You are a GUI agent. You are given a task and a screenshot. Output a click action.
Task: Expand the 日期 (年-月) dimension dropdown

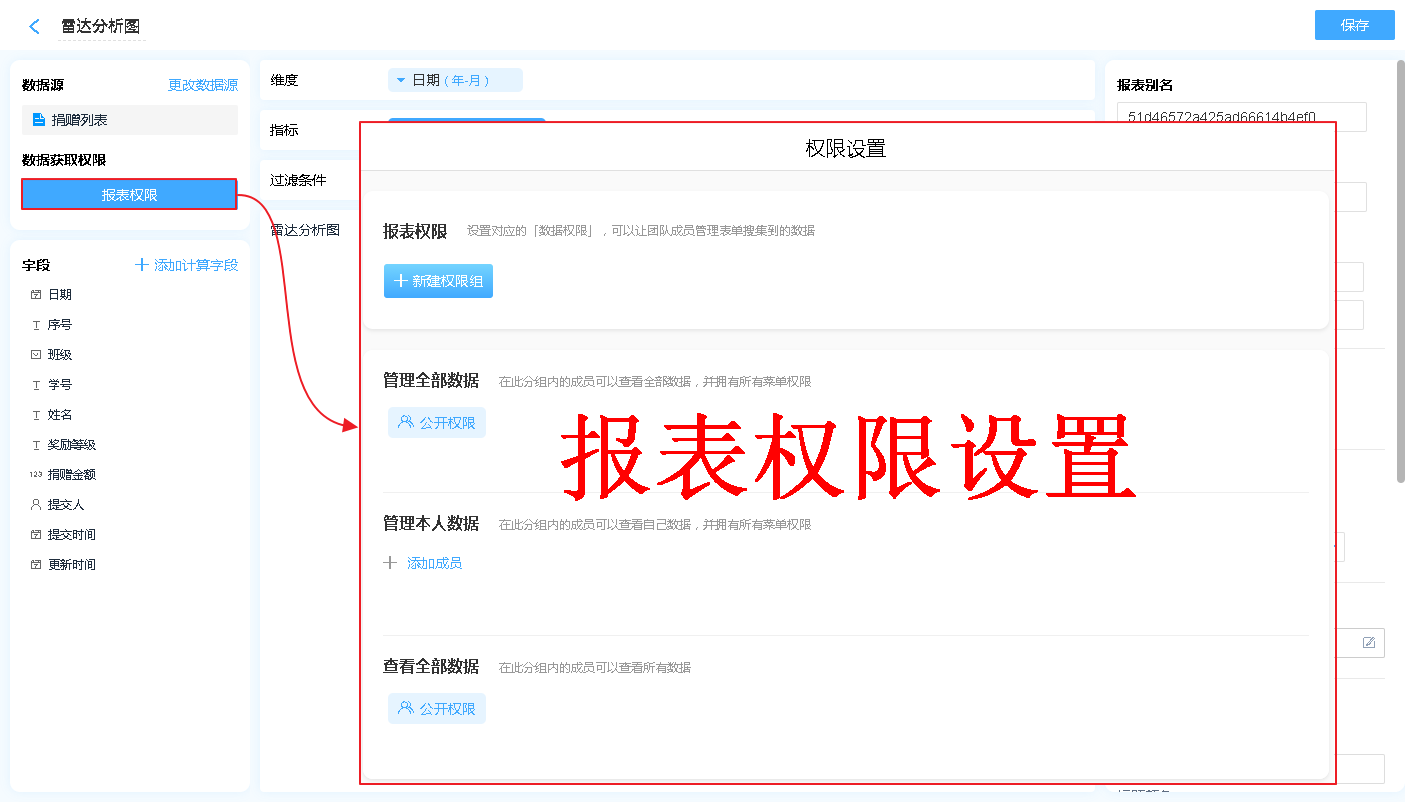[455, 80]
